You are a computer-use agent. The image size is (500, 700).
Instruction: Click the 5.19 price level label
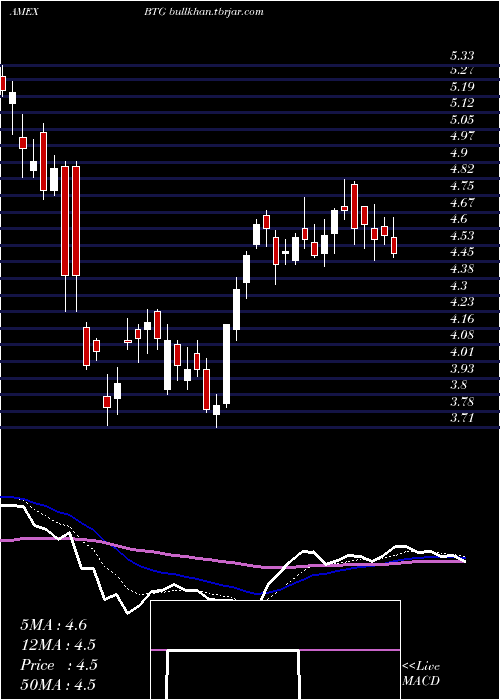462,87
